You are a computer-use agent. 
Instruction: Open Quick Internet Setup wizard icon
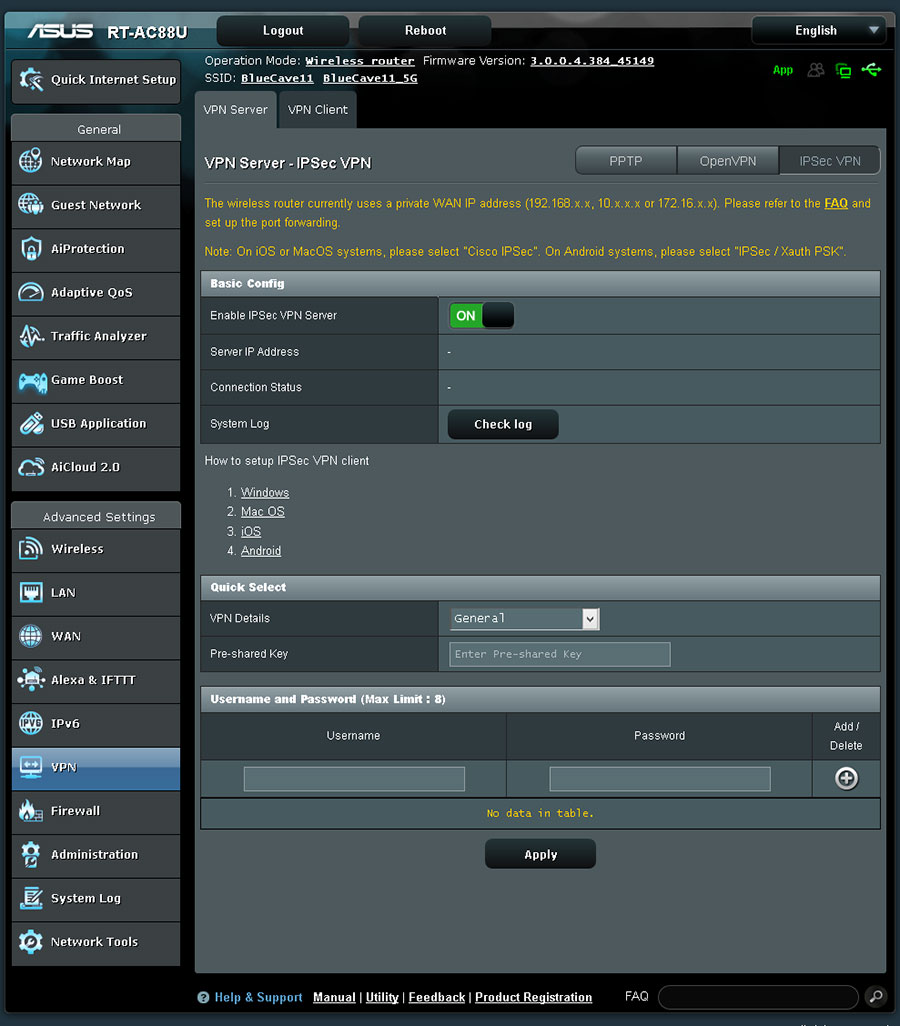click(x=31, y=80)
